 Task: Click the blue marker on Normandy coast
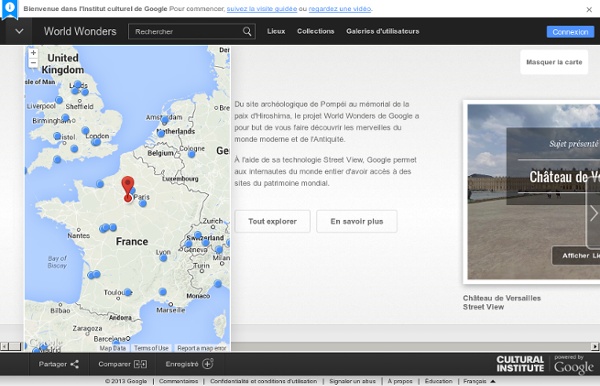tap(100, 184)
